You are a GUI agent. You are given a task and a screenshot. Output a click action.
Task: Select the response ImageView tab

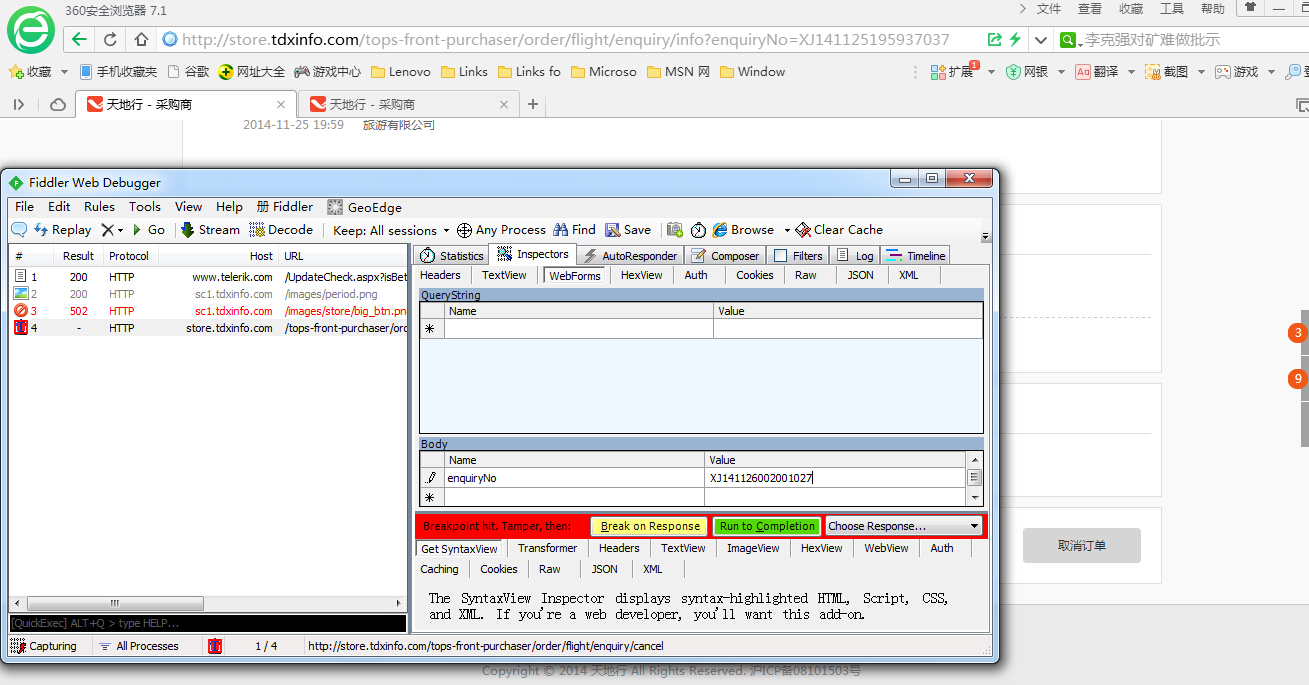(x=753, y=548)
